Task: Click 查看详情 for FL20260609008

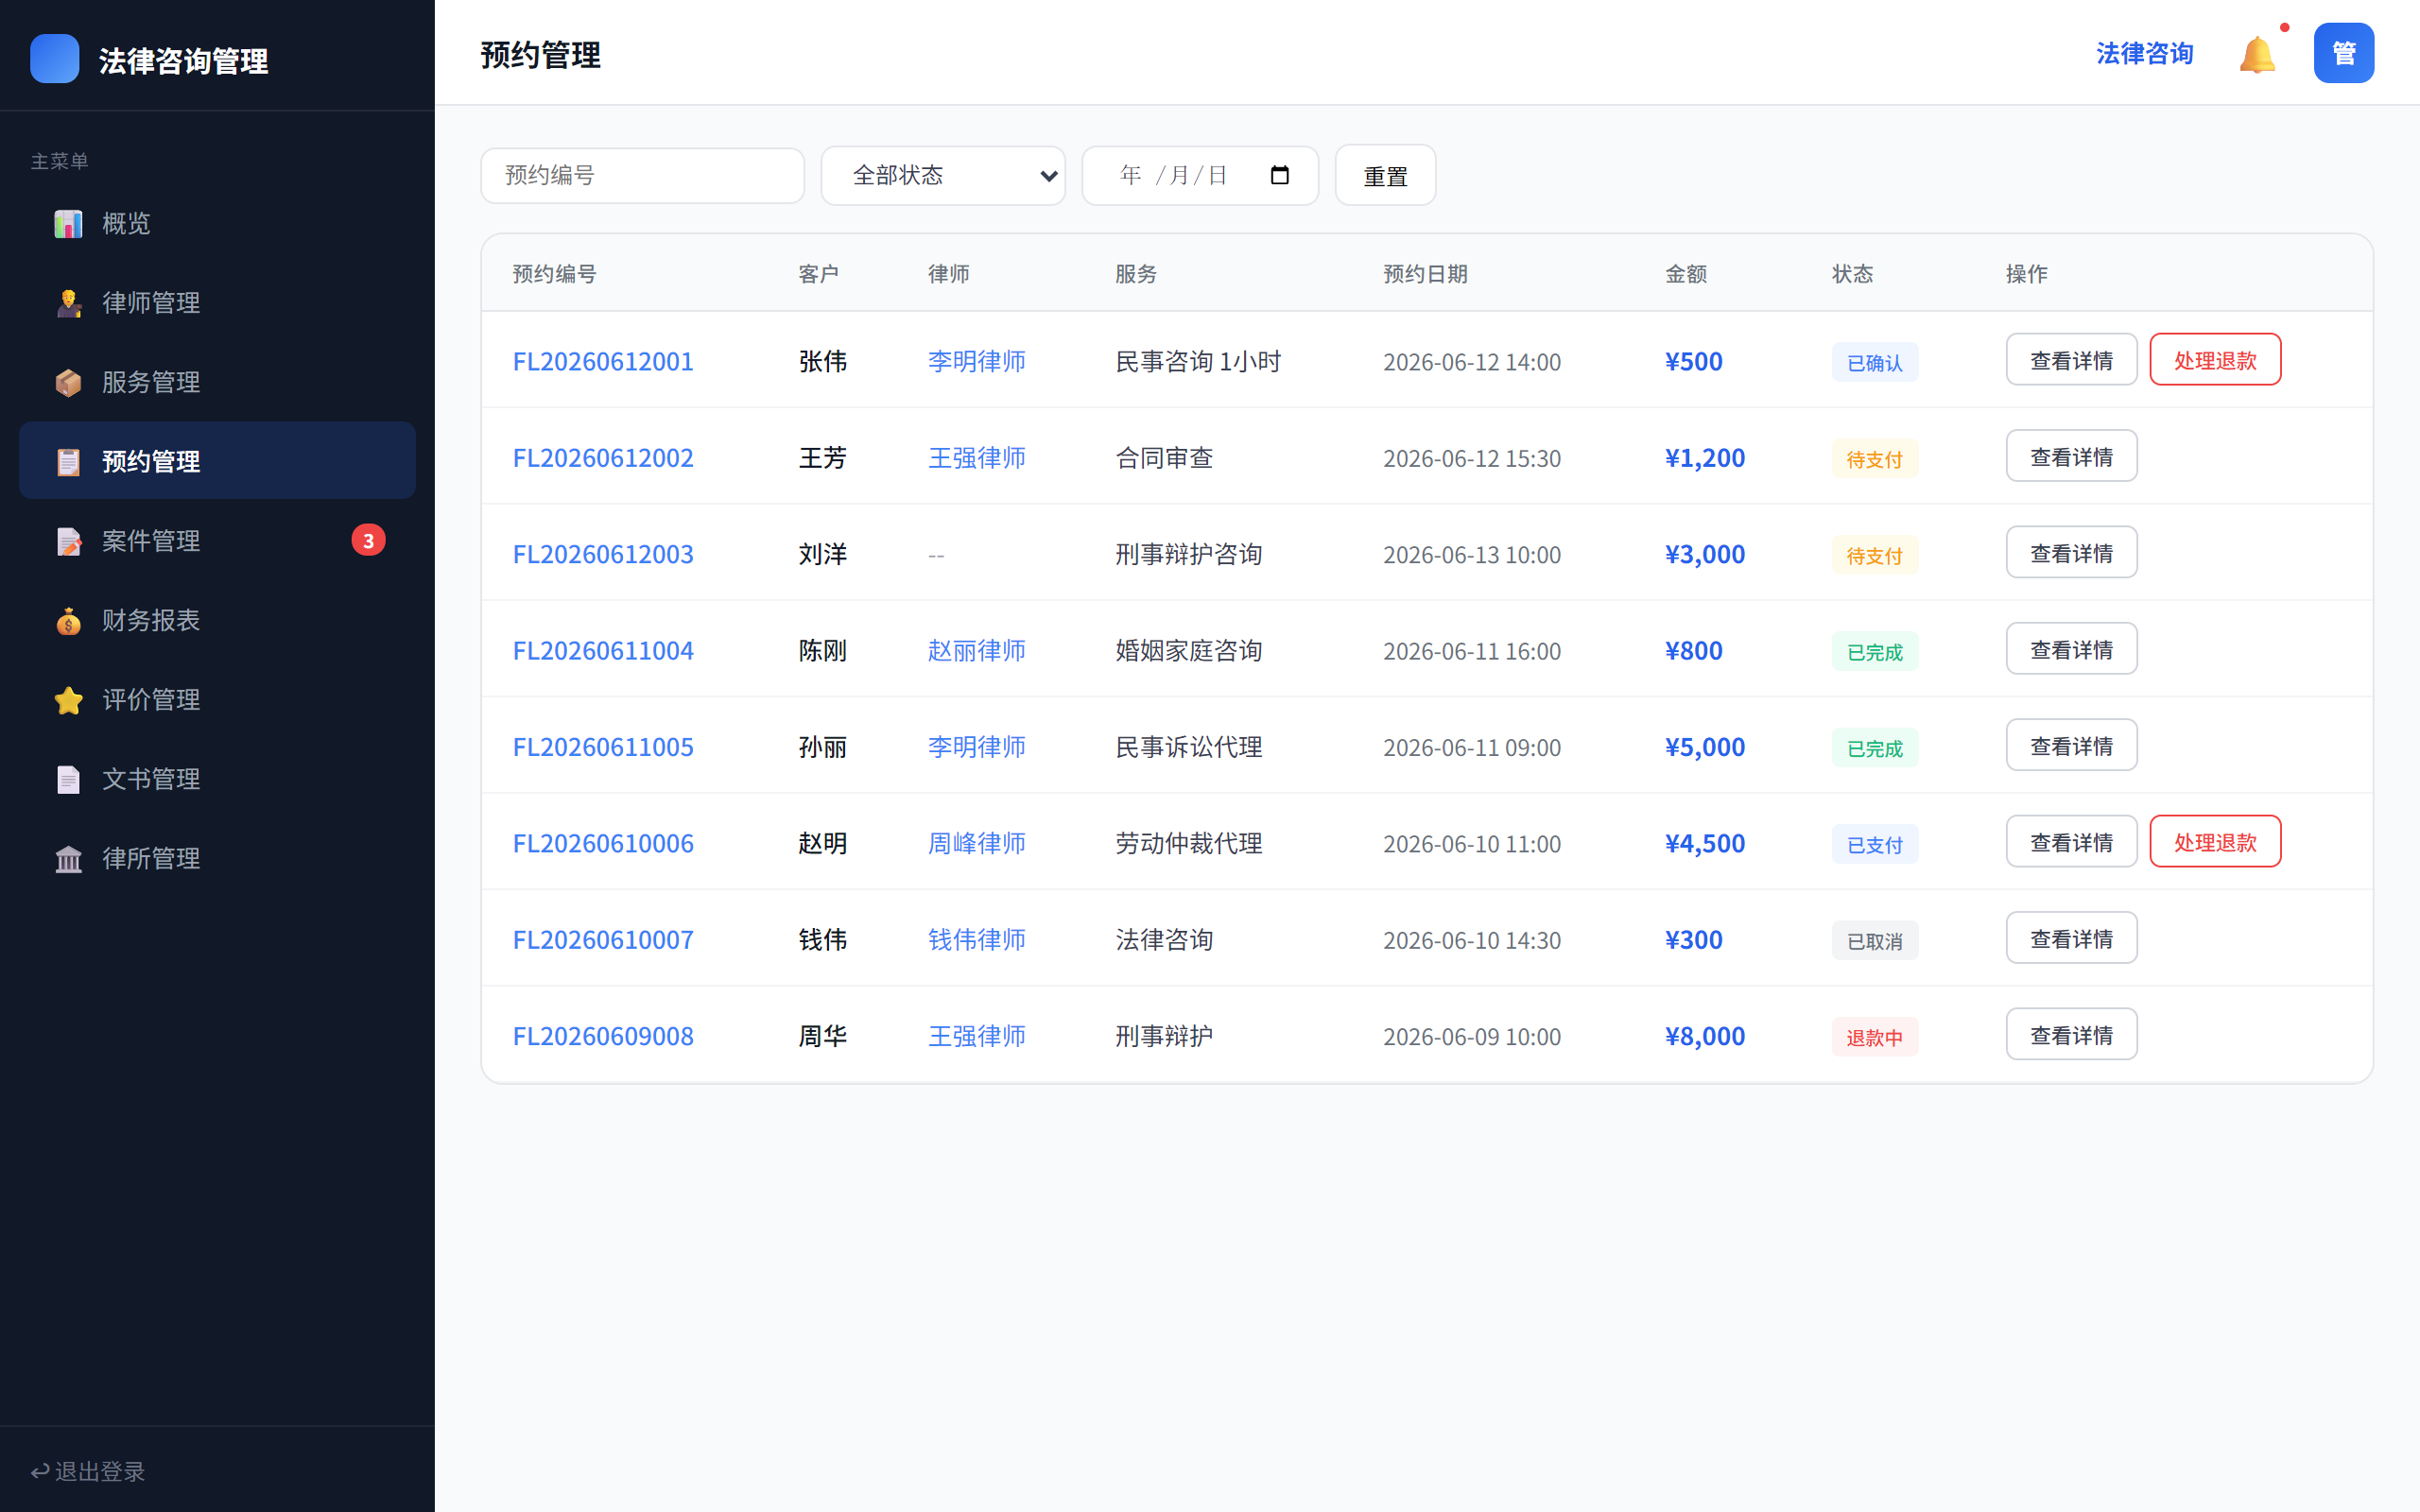Action: click(2071, 1034)
